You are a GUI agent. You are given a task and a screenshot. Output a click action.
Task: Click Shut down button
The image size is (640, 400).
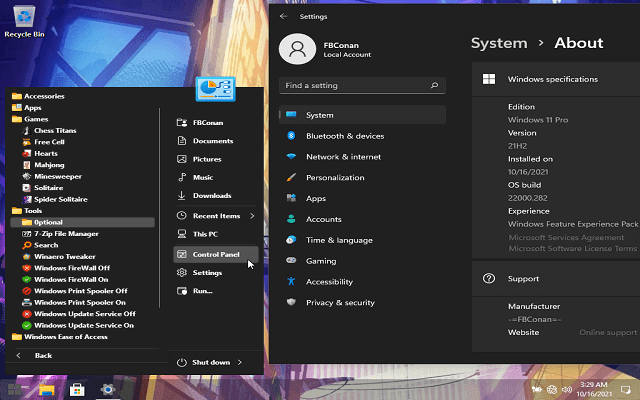(x=204, y=362)
